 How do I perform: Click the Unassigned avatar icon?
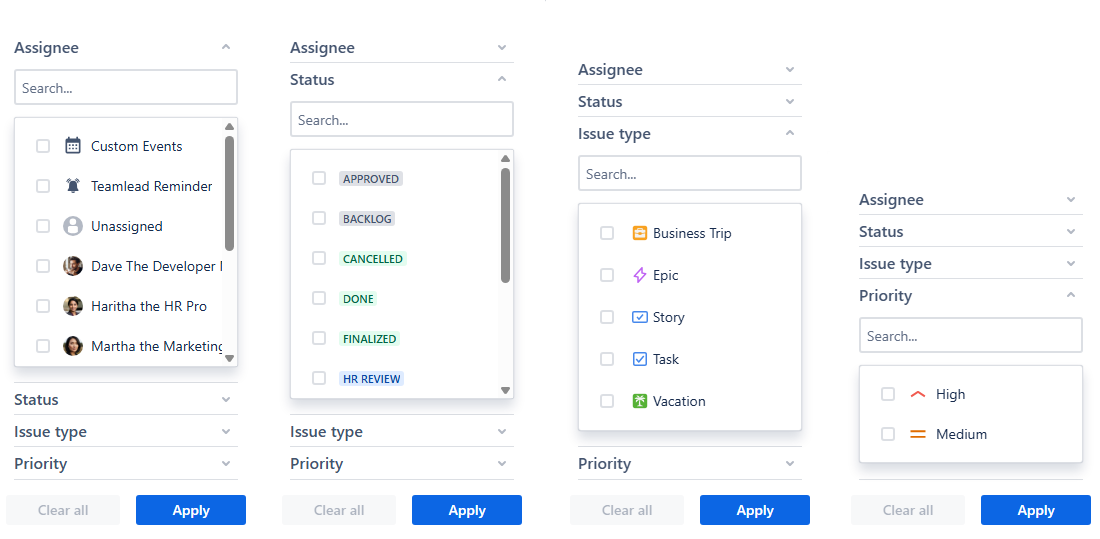pos(72,226)
